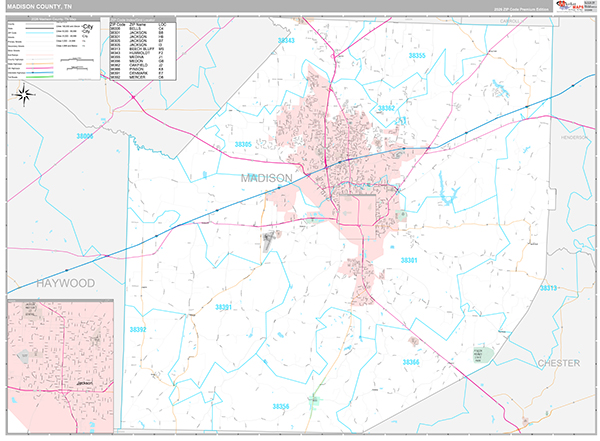Click the large 'City' sample in legend
The width and height of the screenshot is (600, 441).
coord(88,28)
